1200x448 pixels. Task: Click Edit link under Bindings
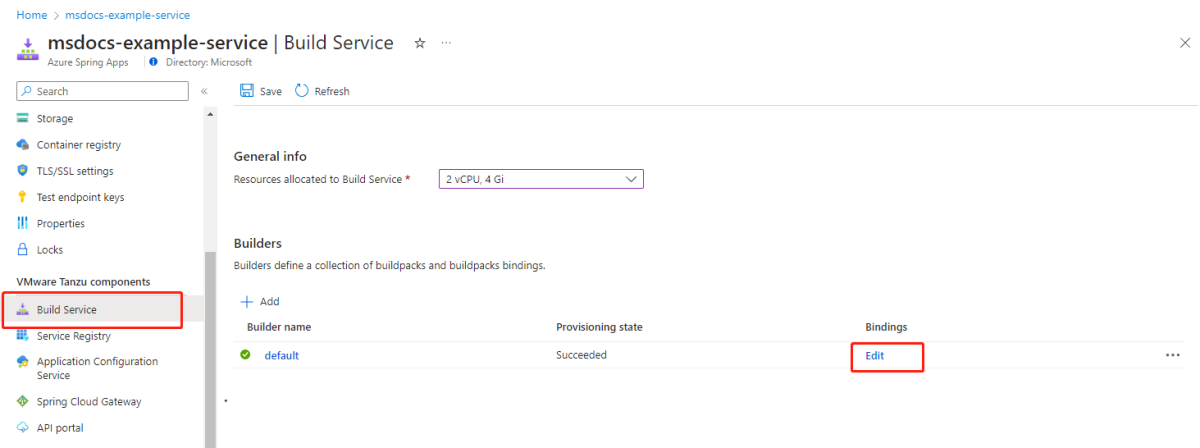pyautogui.click(x=875, y=355)
